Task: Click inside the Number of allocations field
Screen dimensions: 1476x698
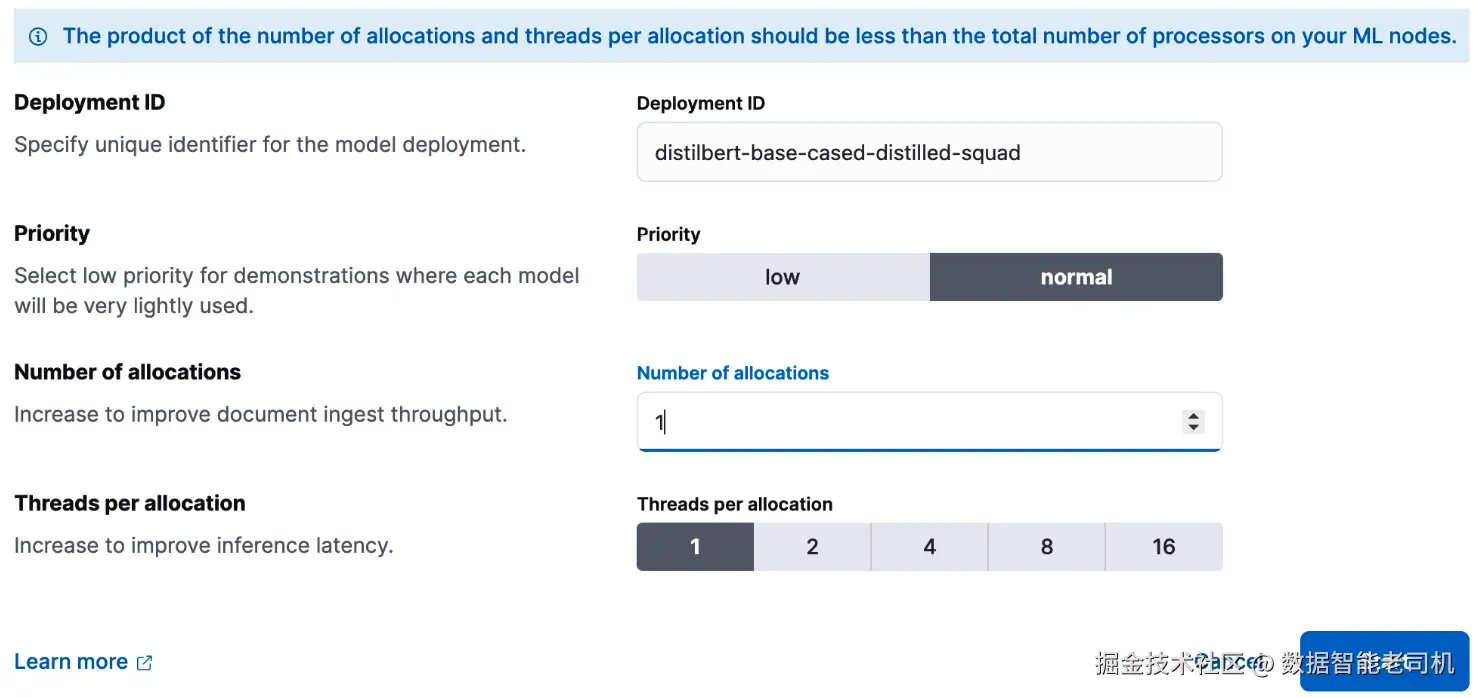Action: pos(929,422)
